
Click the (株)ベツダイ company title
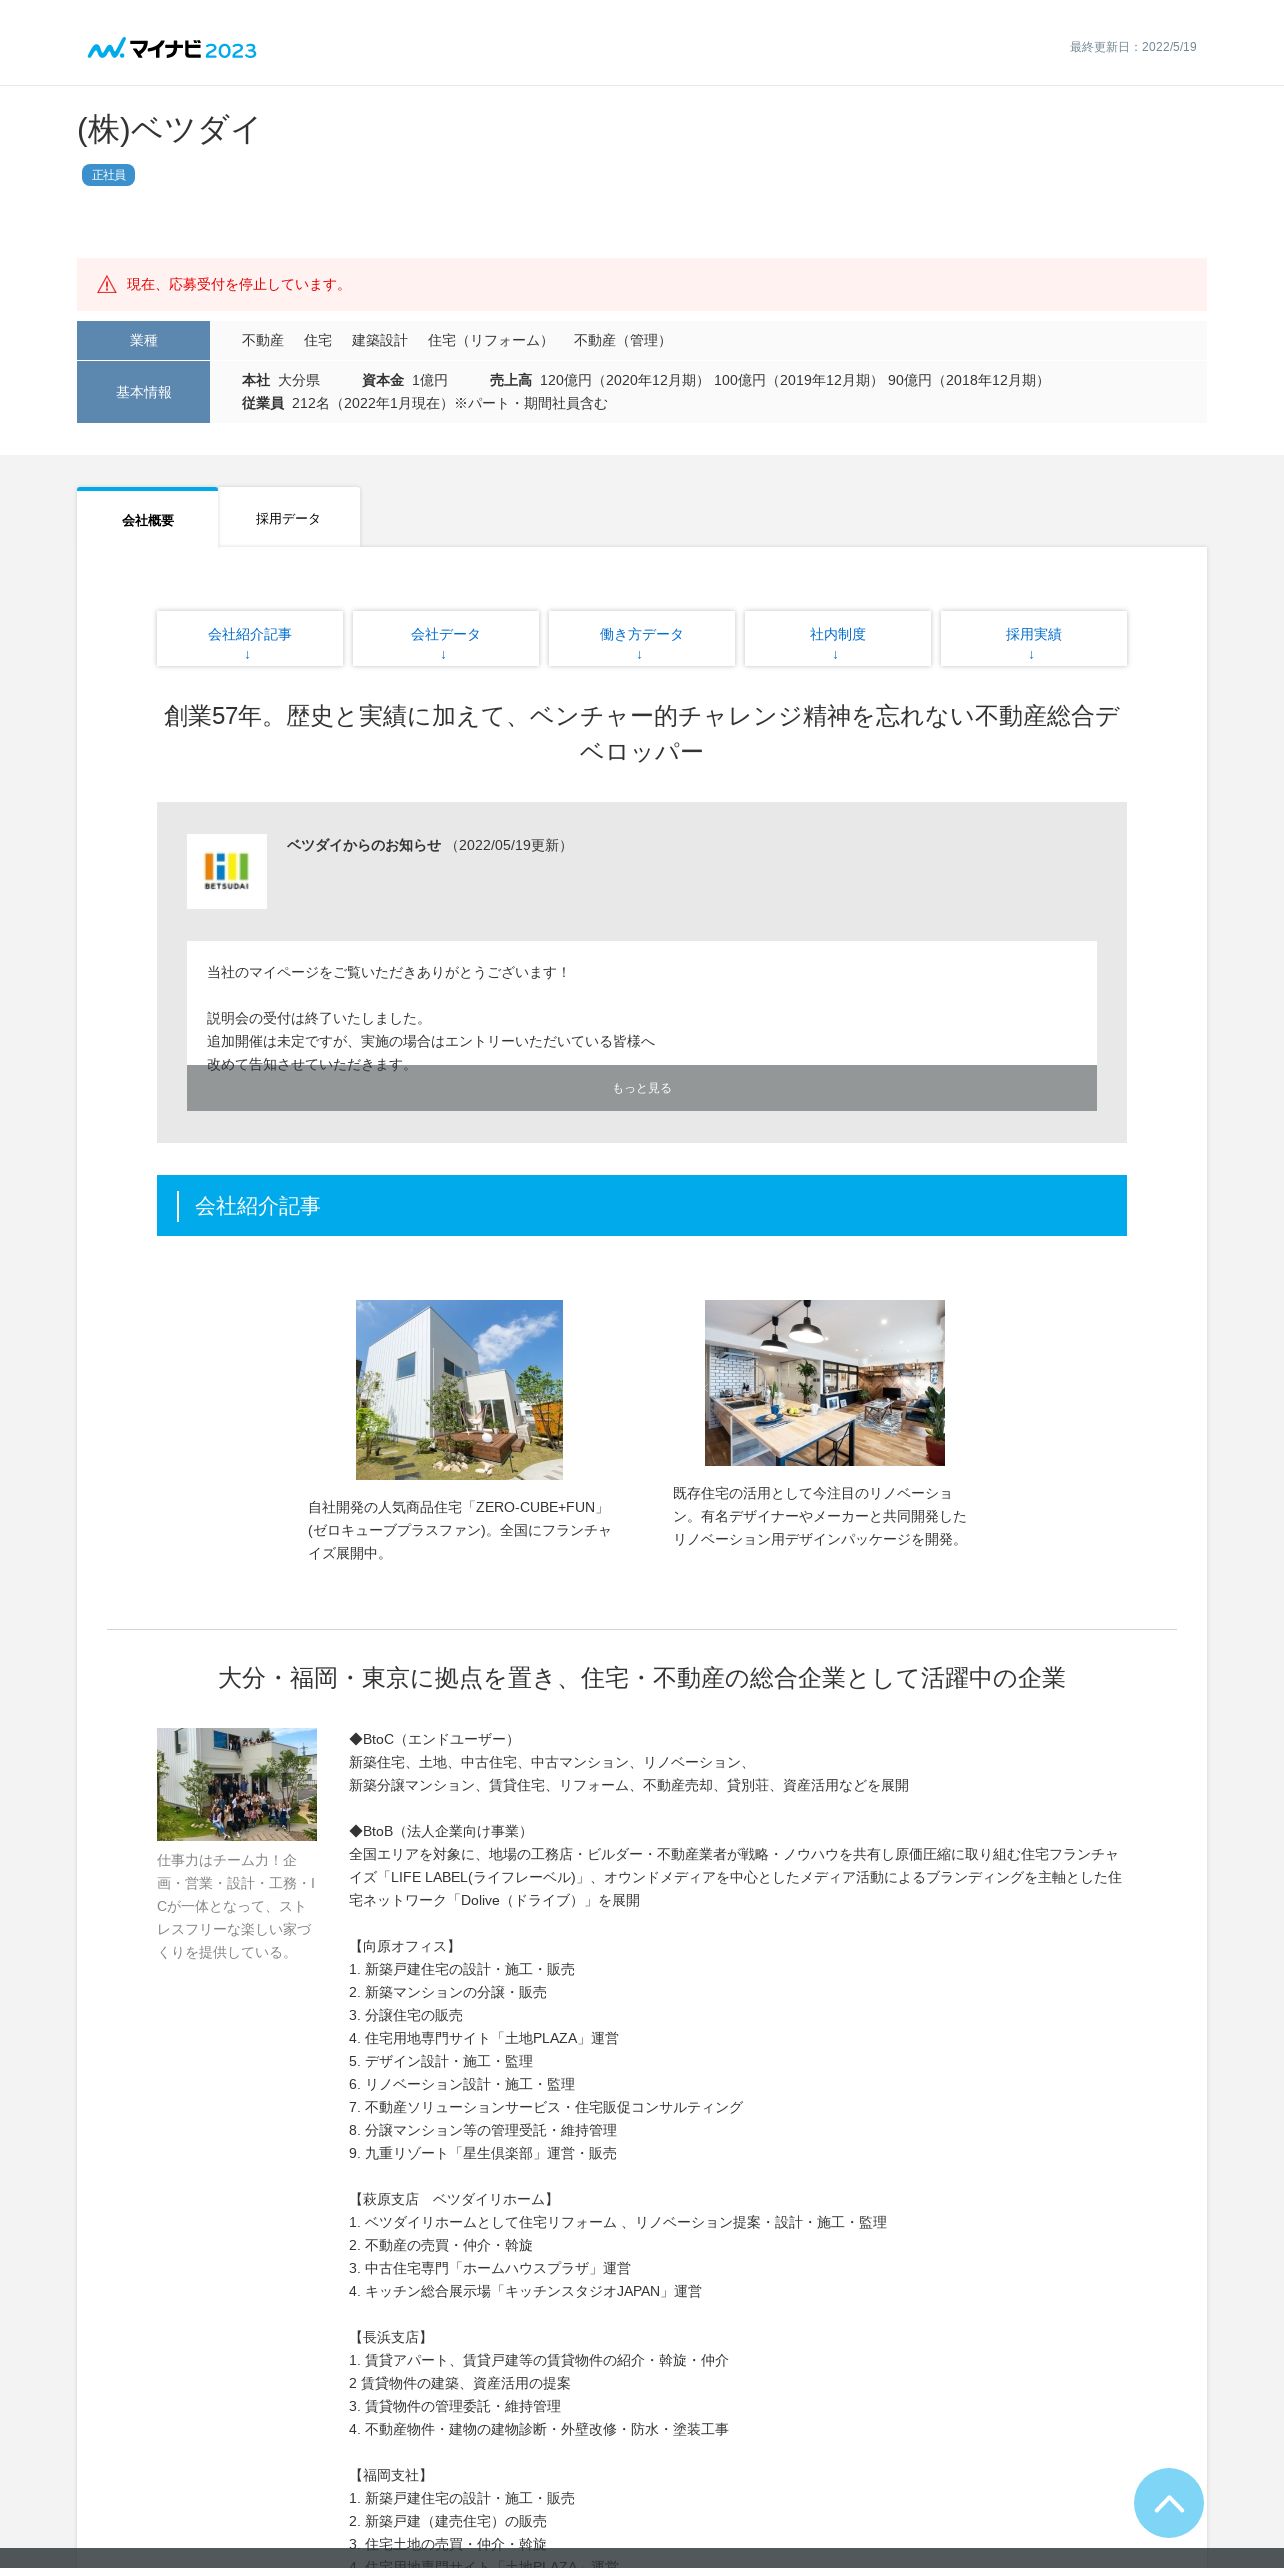[x=169, y=130]
